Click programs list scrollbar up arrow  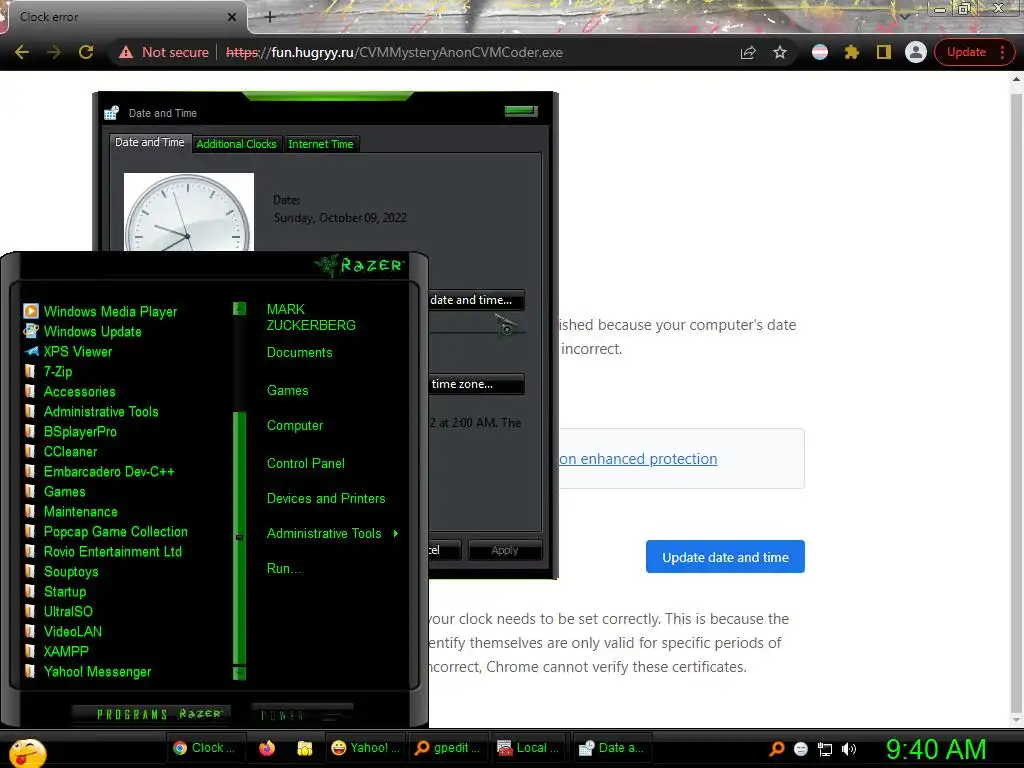point(240,308)
